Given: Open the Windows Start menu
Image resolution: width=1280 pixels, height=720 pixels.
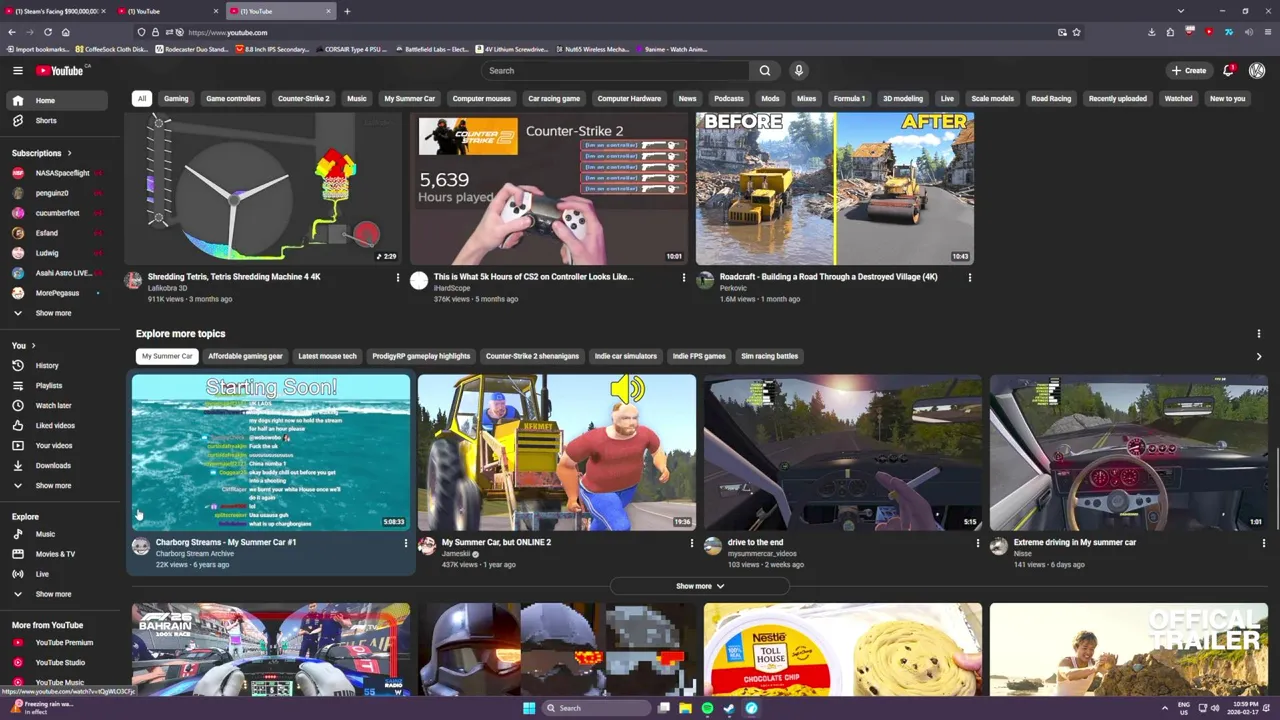Looking at the screenshot, I should click(x=528, y=708).
